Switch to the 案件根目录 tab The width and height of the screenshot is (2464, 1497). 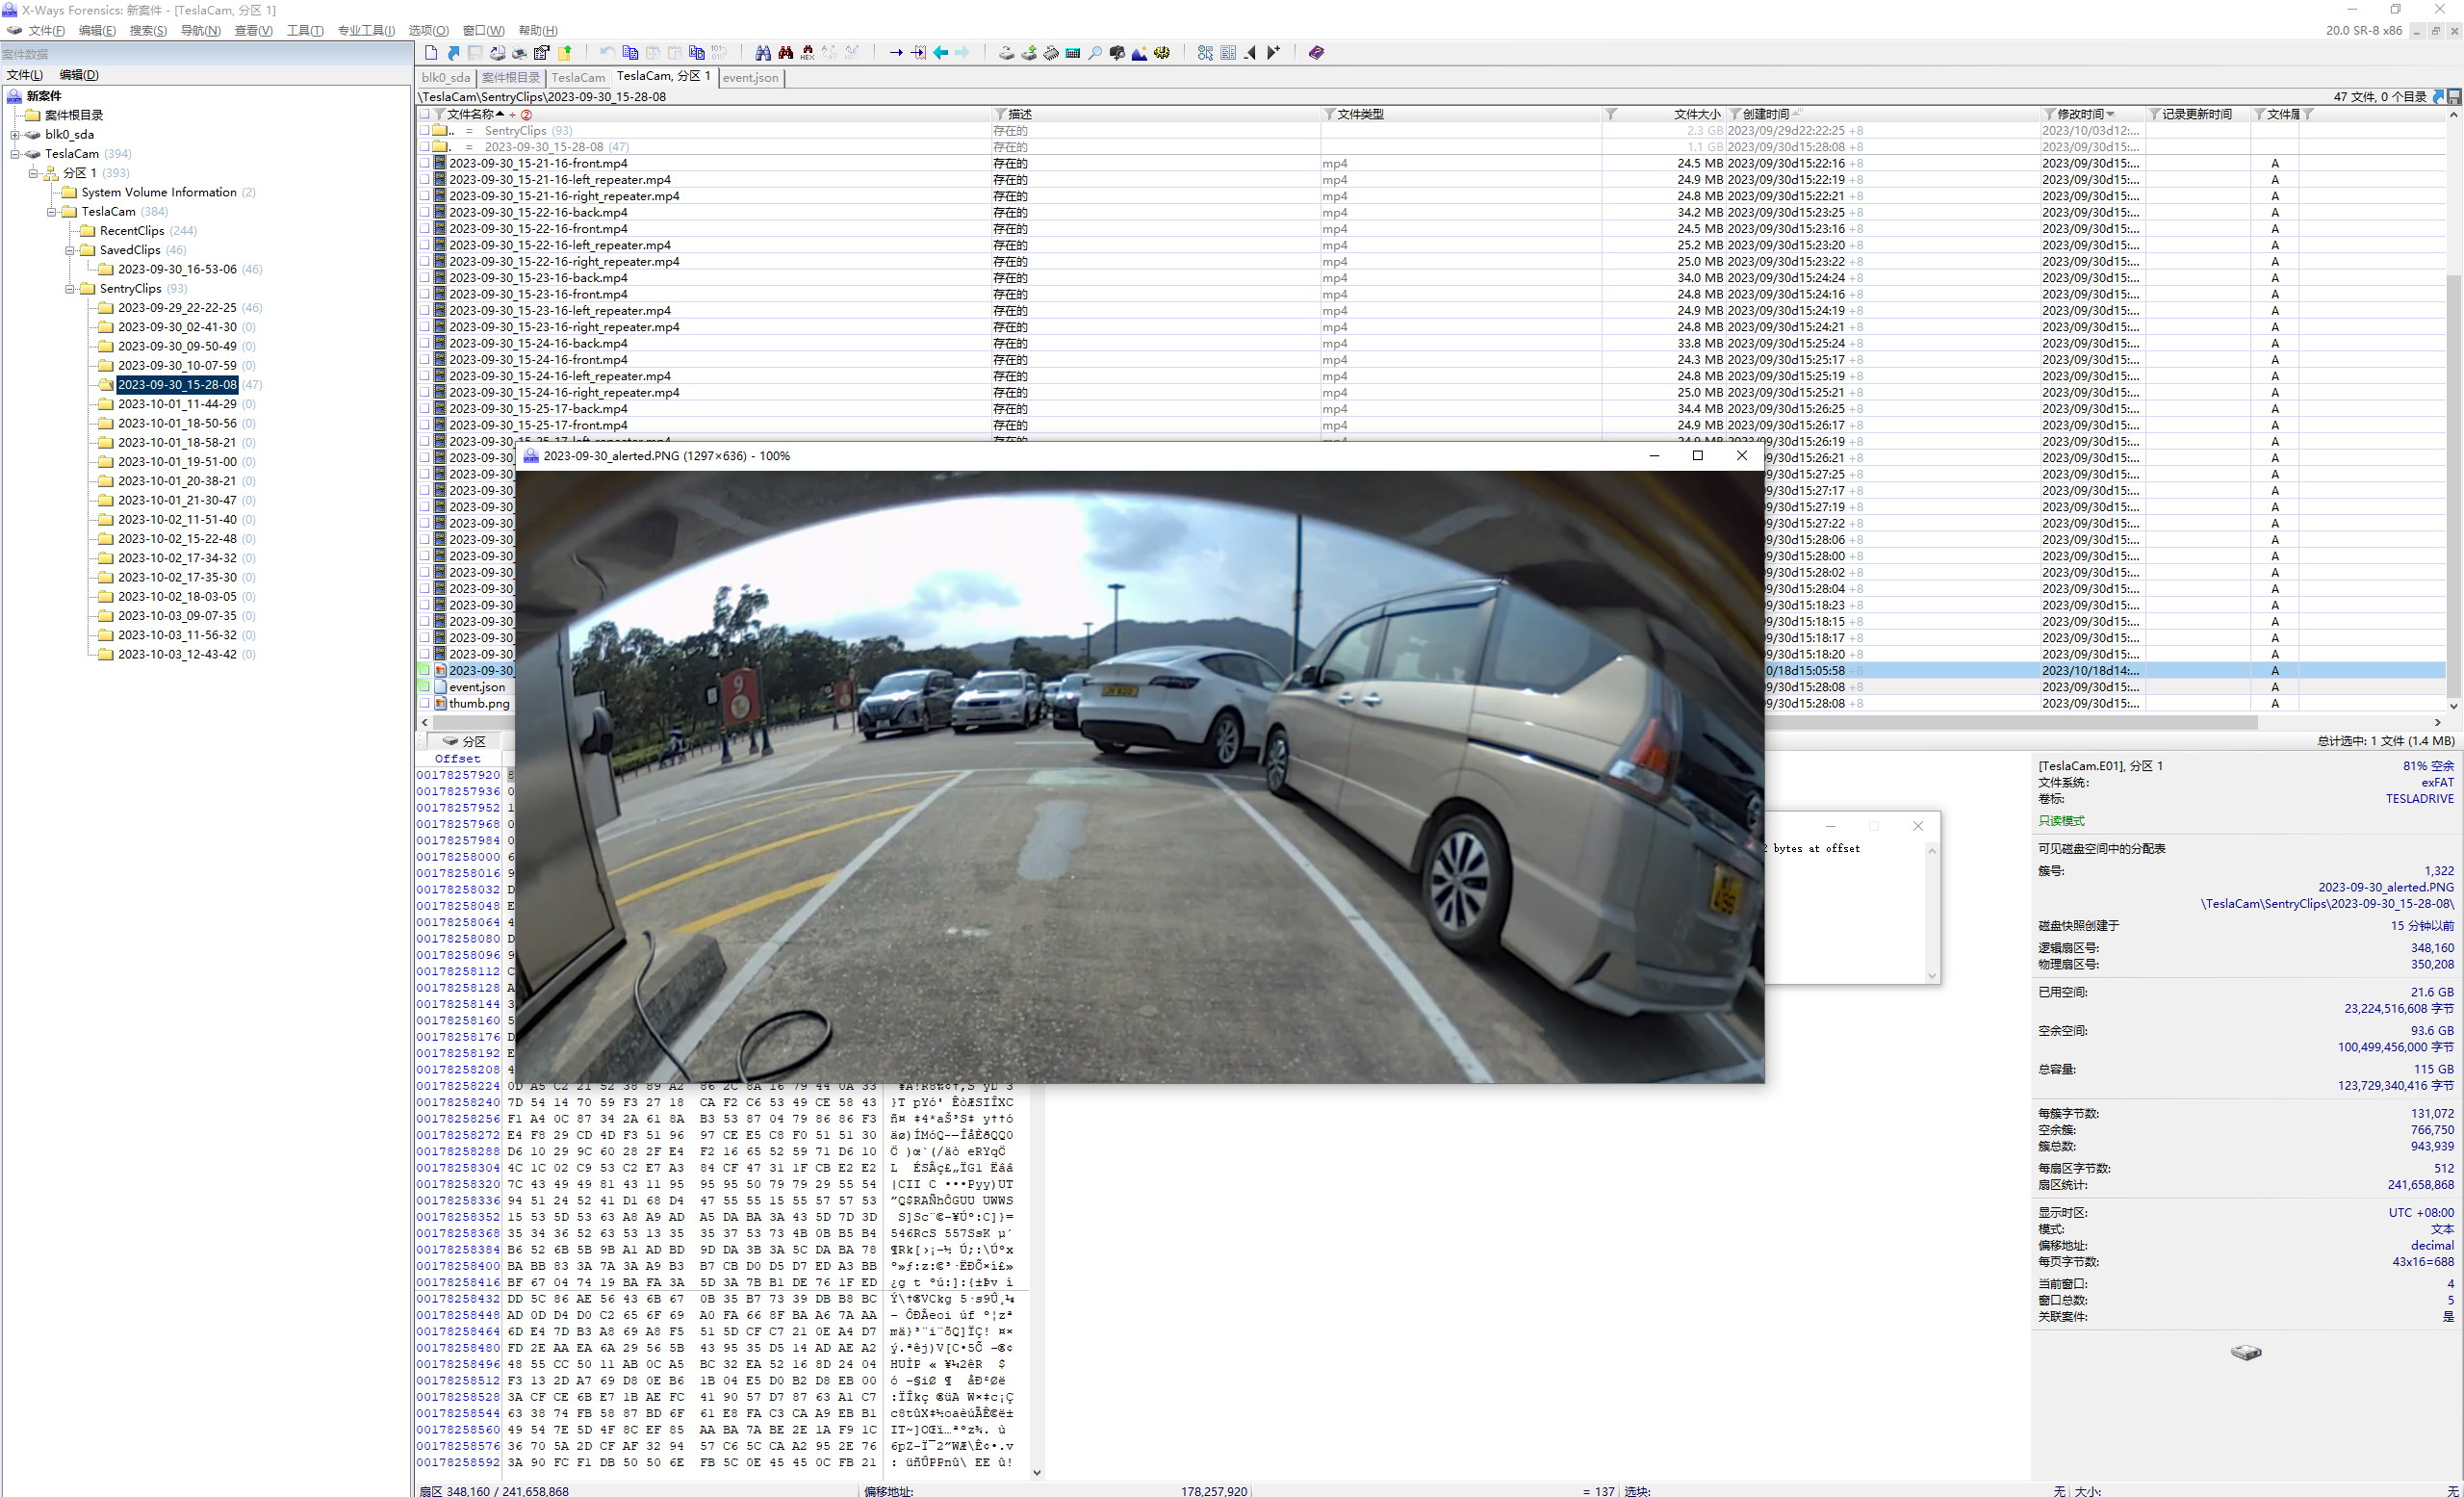(x=511, y=78)
